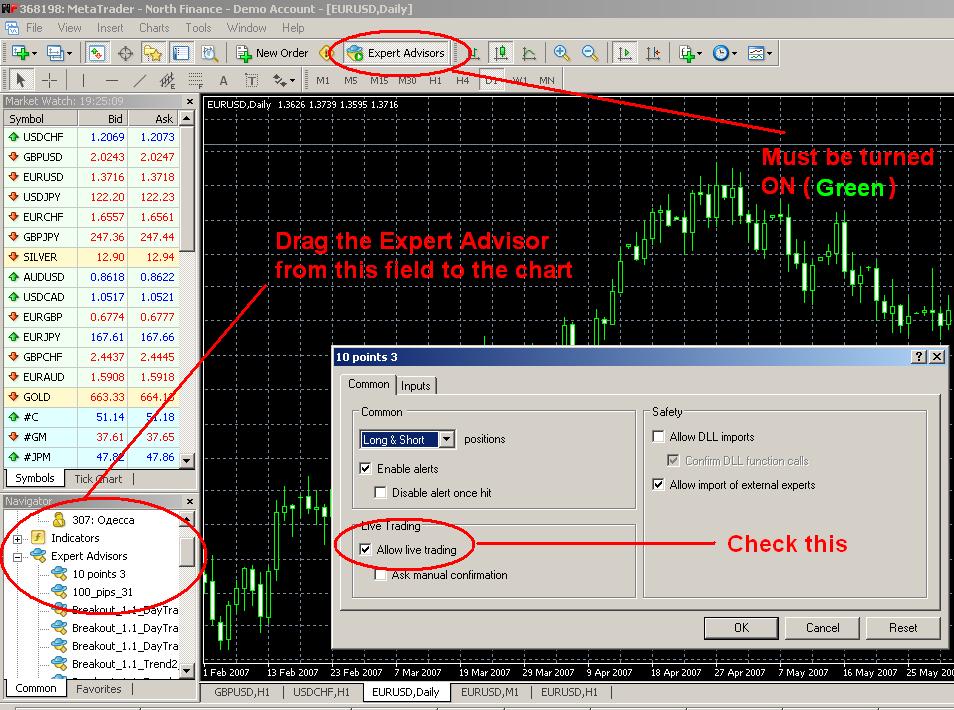Image resolution: width=954 pixels, height=710 pixels.
Task: Close the Navigator panel
Action: 190,501
